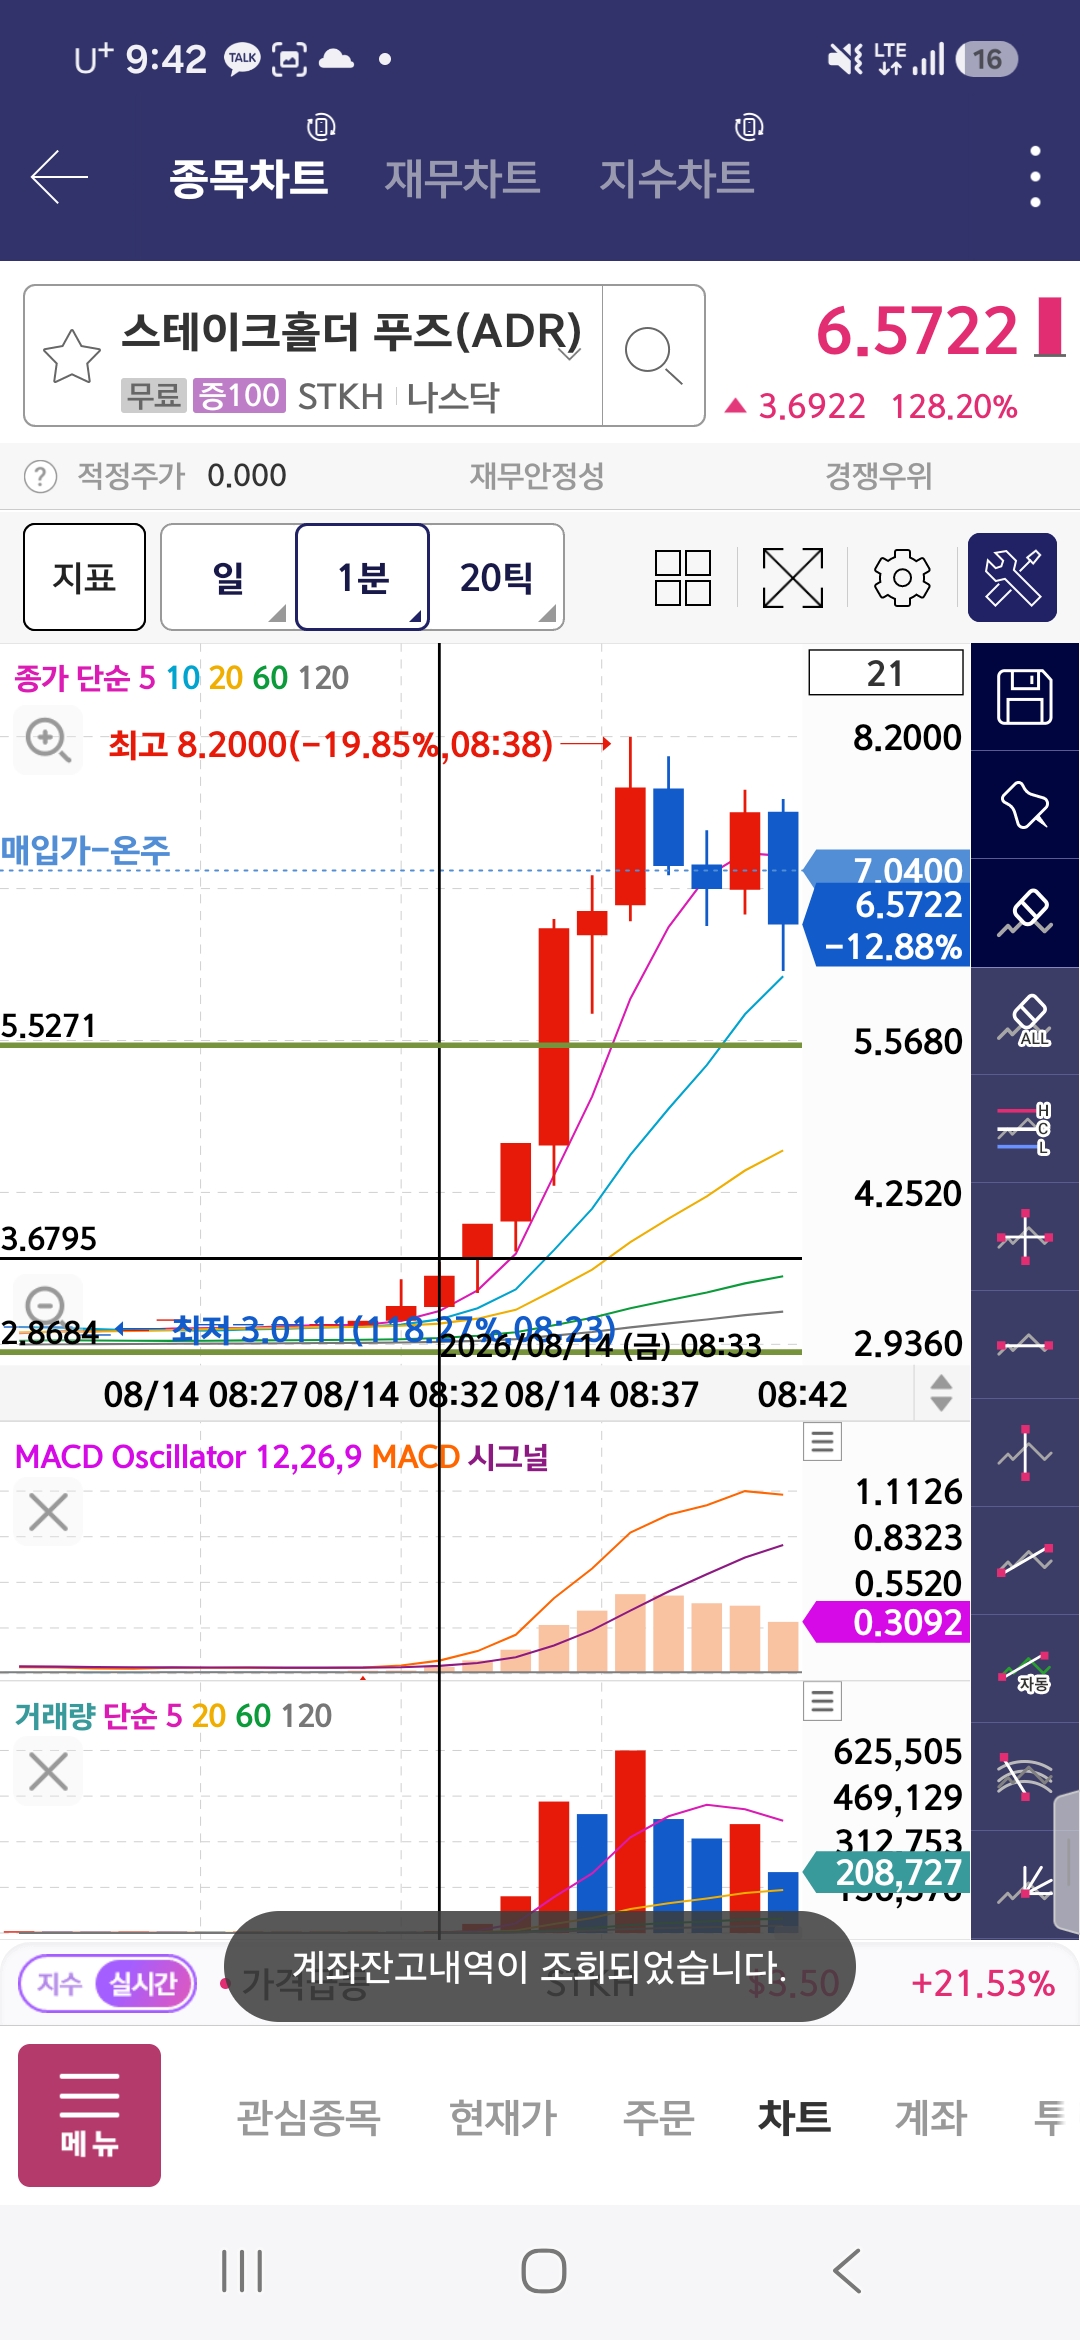Go back using the top-left arrow
The image size is (1080, 2340).
[x=60, y=177]
